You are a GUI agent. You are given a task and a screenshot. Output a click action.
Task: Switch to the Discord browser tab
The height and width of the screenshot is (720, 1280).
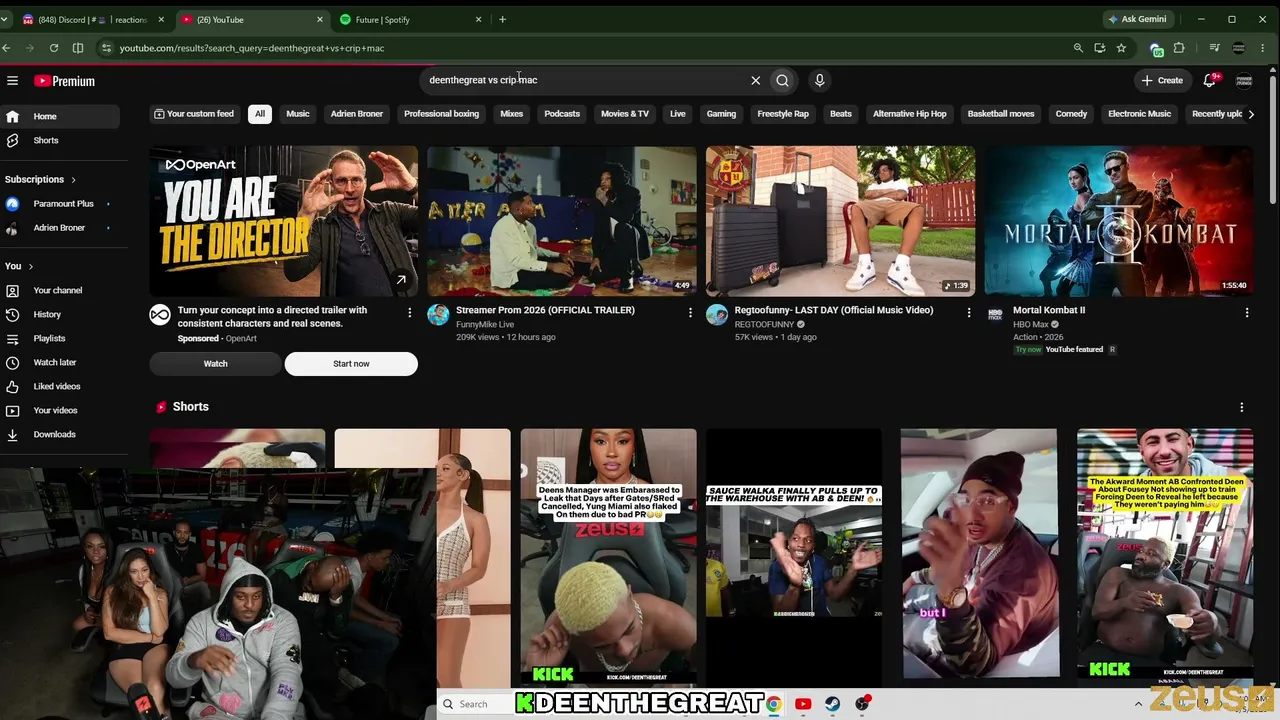pos(93,19)
